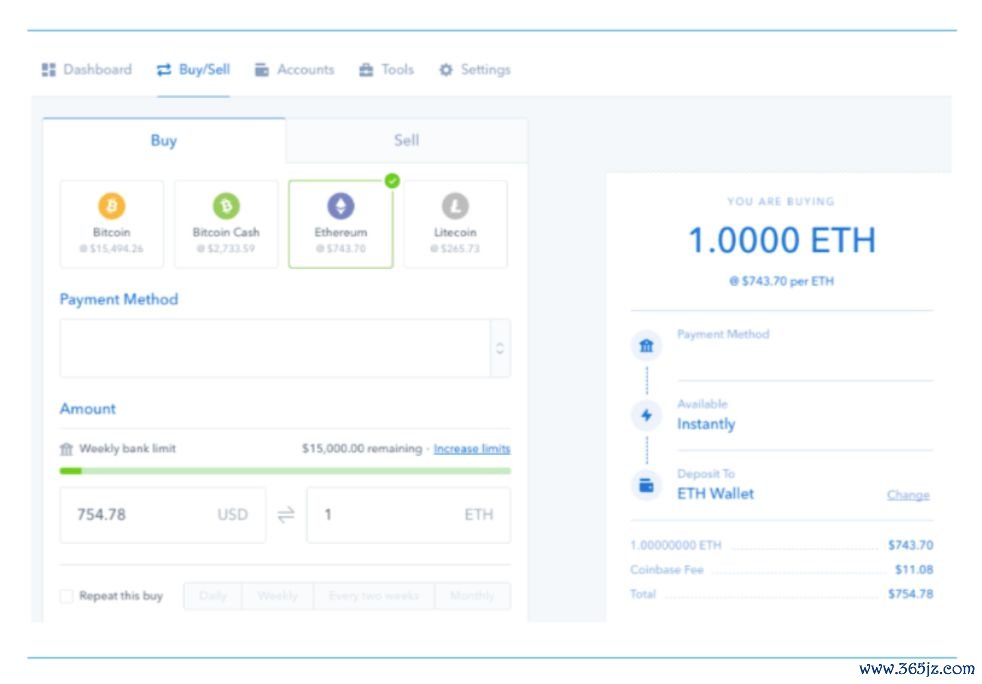982x684 pixels.
Task: Choose the green Bitcoin Cash icon
Action: [226, 205]
